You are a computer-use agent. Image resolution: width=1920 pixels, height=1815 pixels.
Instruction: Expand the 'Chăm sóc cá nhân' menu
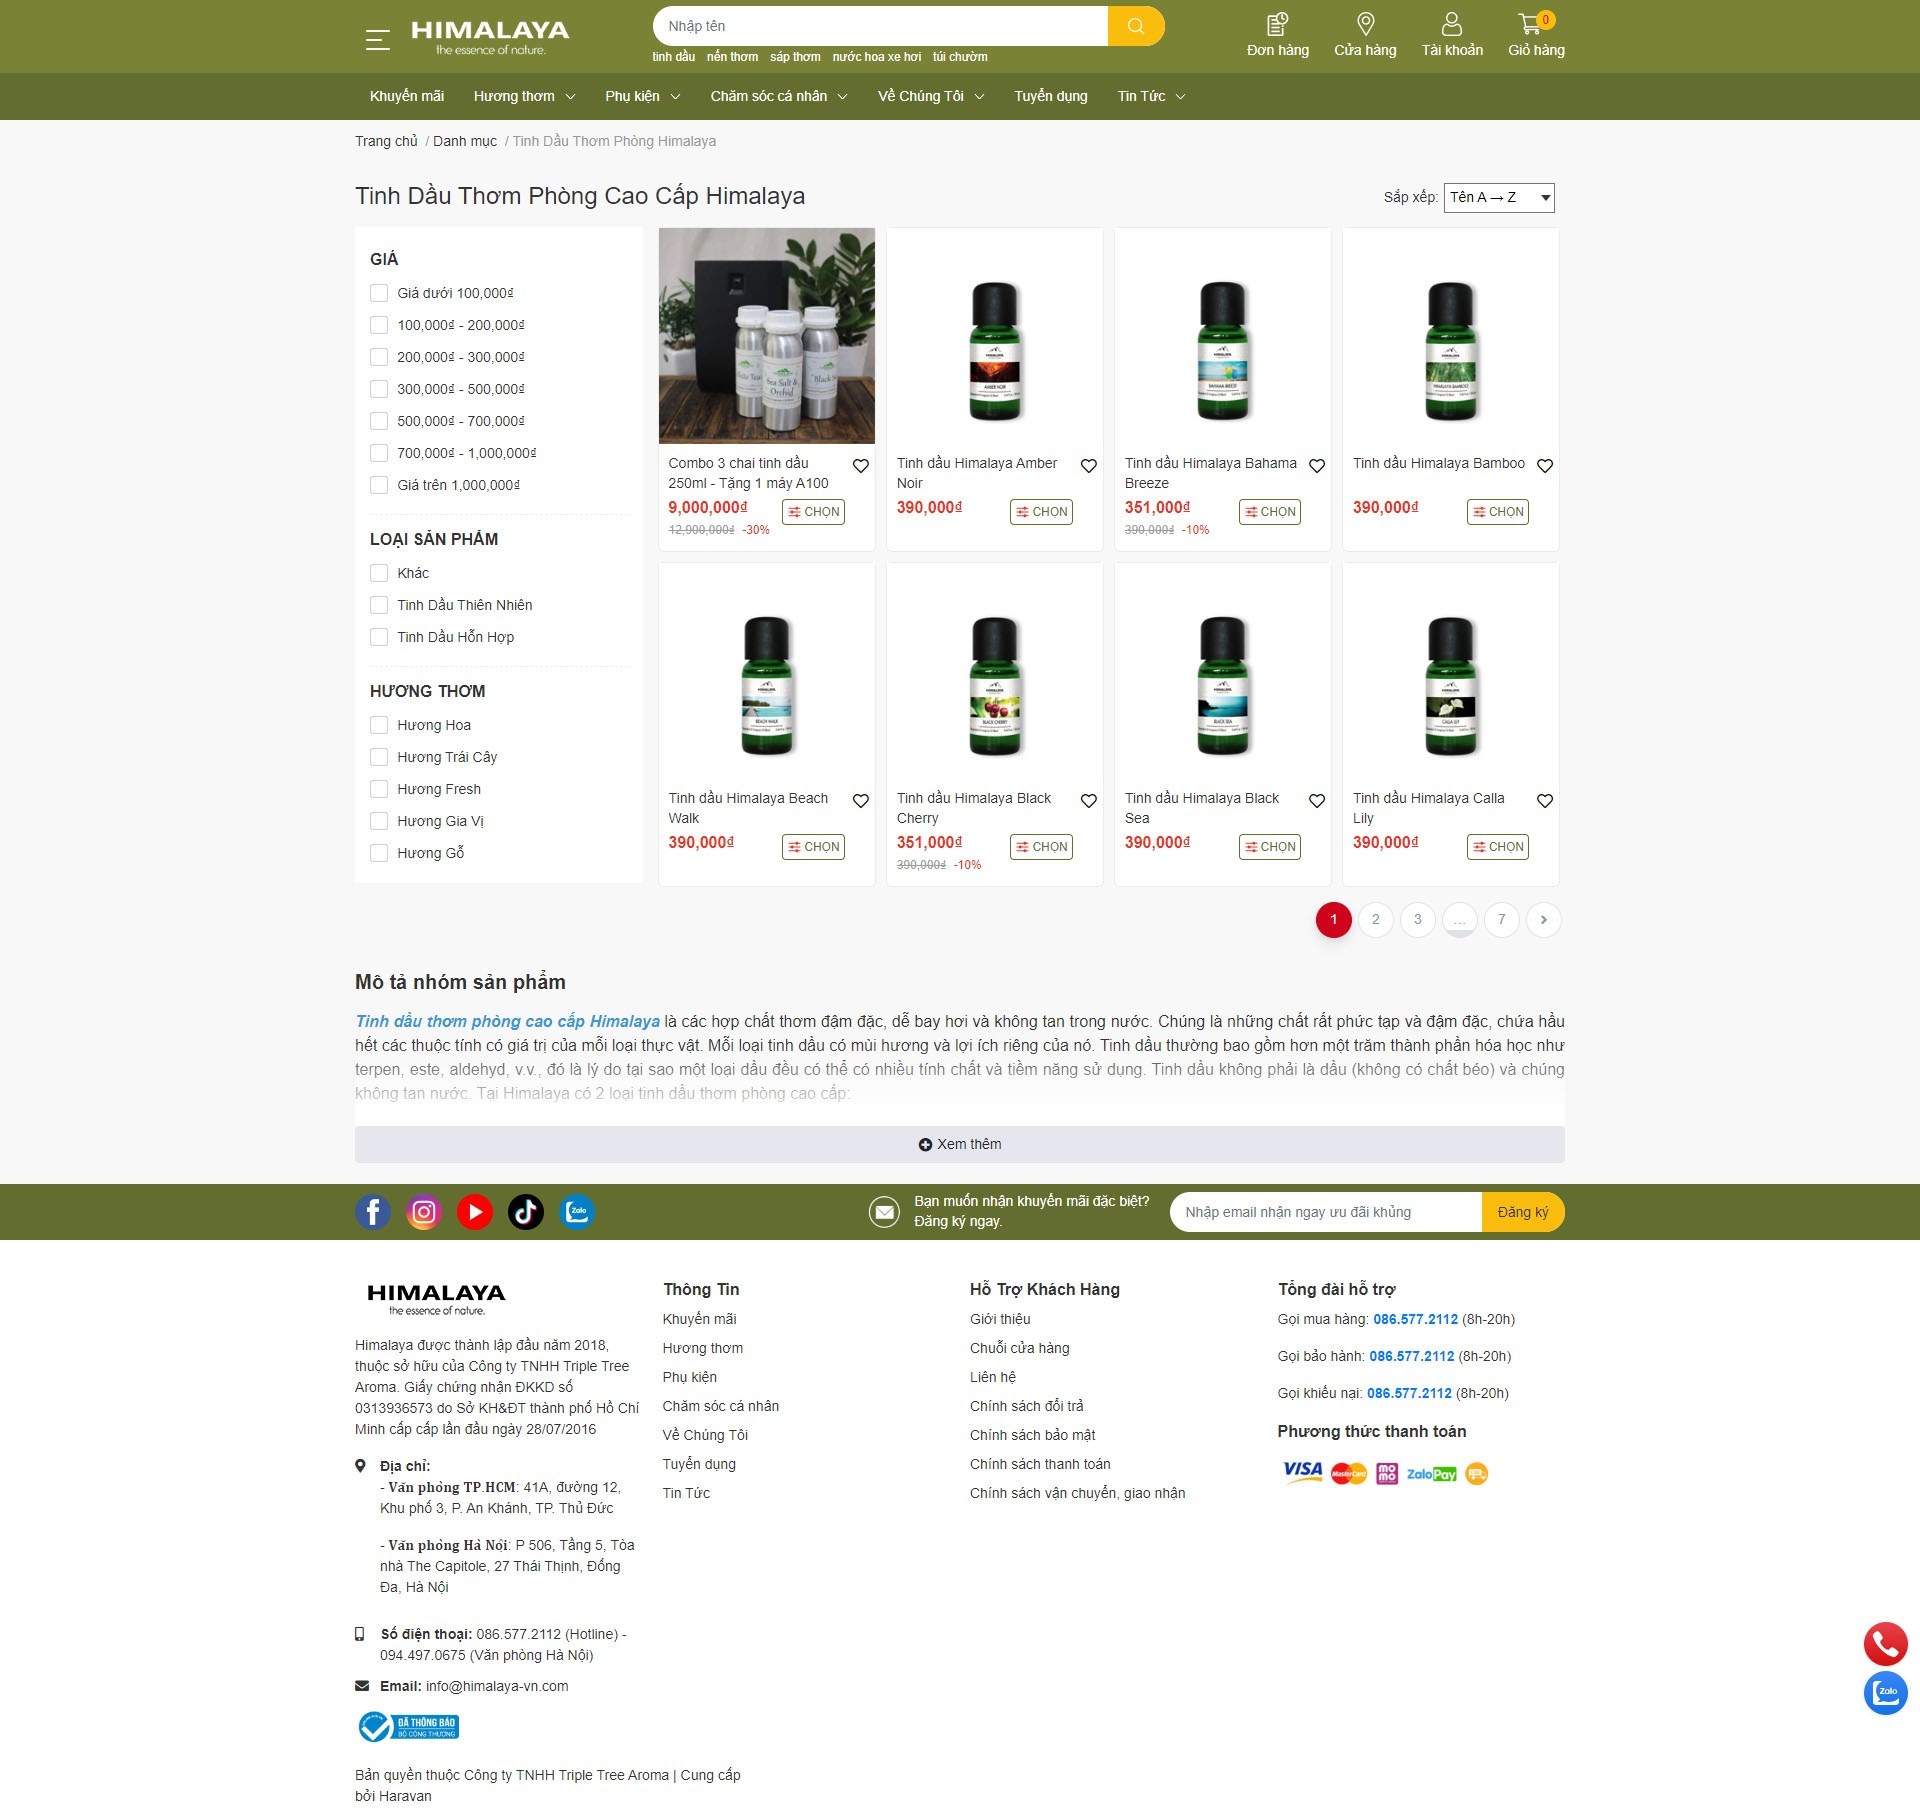coord(778,96)
